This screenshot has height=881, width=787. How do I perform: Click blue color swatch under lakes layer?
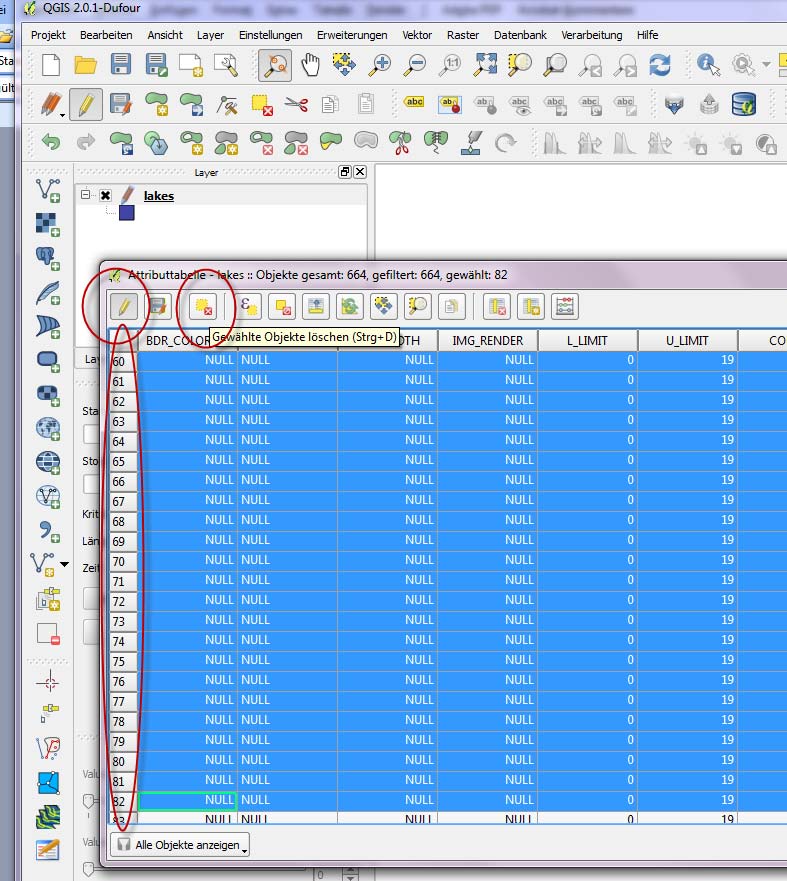[126, 213]
